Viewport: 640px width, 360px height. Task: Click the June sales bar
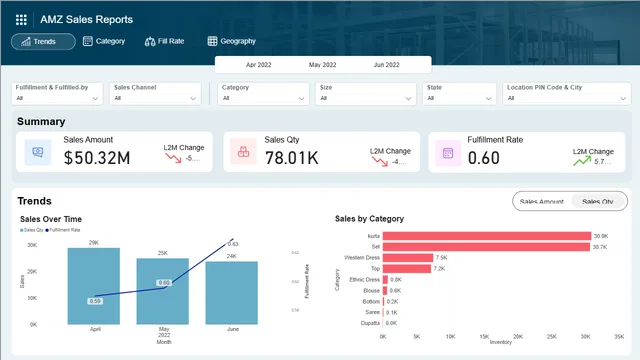coord(231,293)
